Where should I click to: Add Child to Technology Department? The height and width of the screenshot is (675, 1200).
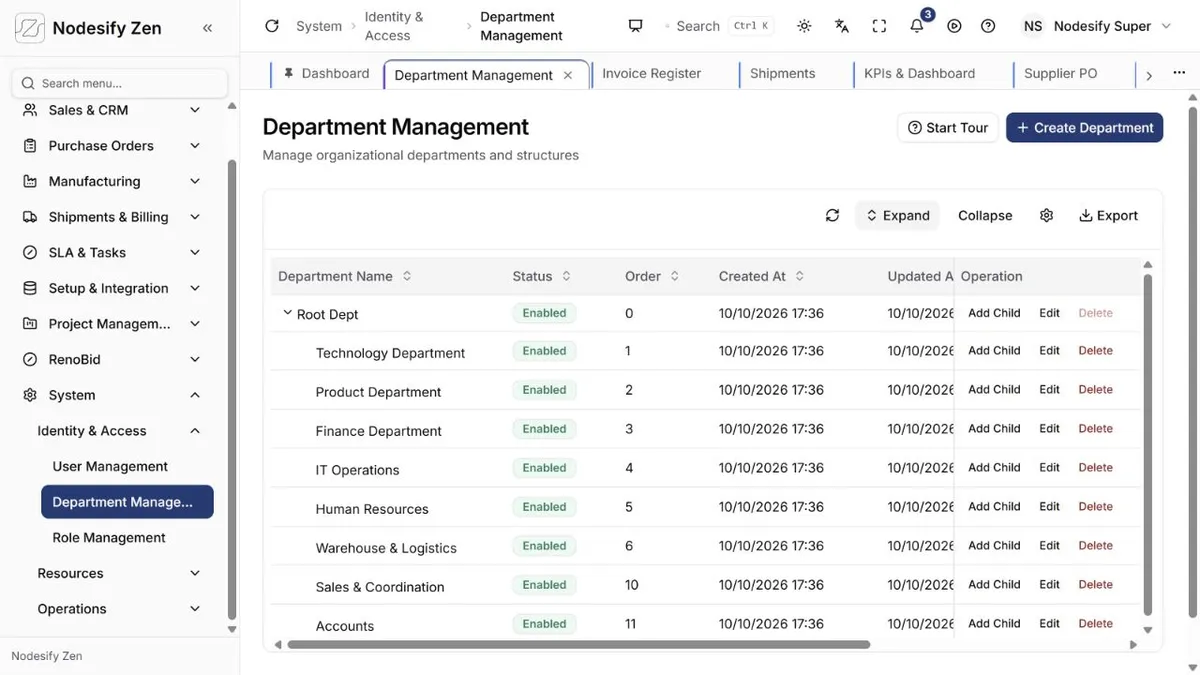pos(994,351)
